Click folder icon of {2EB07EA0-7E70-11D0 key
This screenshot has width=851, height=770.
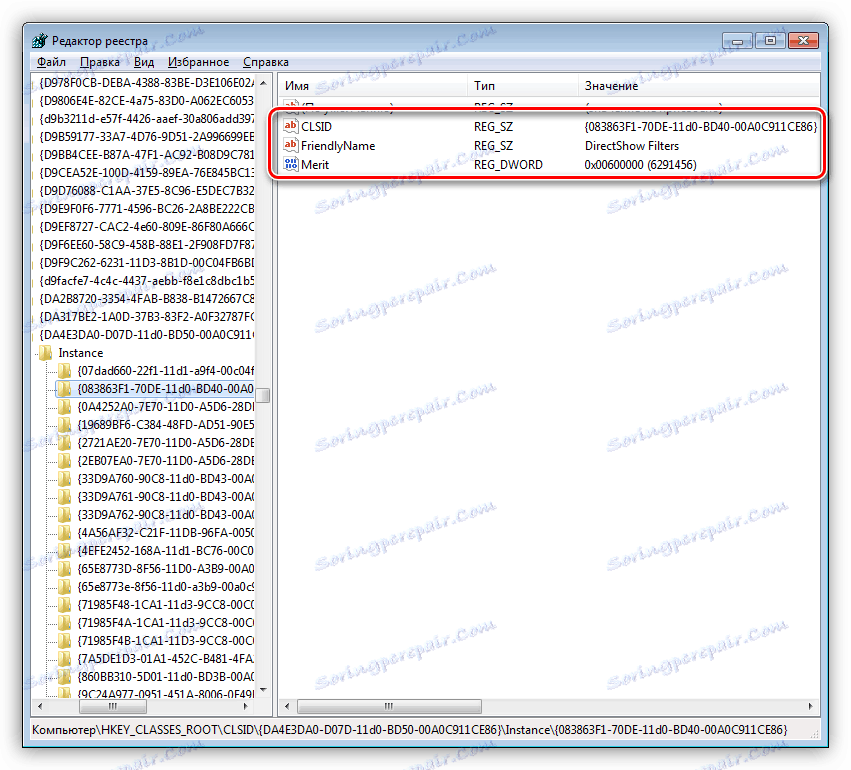pyautogui.click(x=65, y=461)
